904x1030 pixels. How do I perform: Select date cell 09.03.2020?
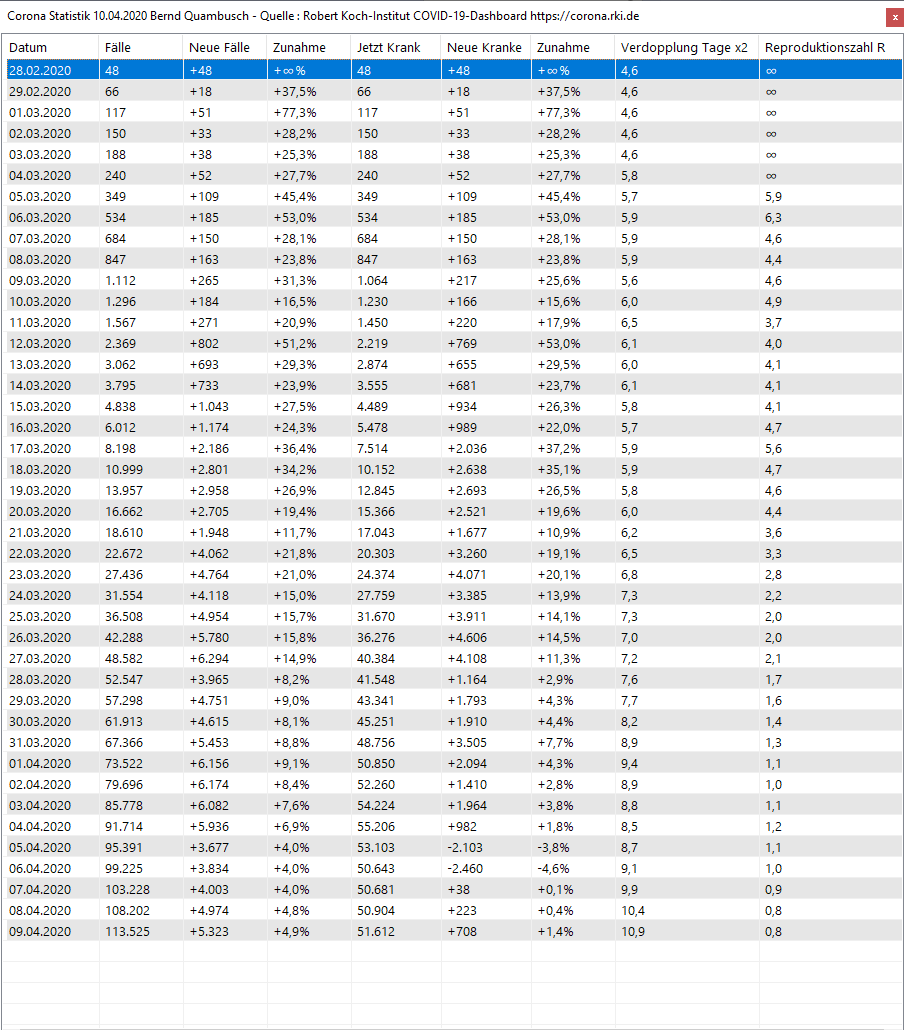point(40,280)
